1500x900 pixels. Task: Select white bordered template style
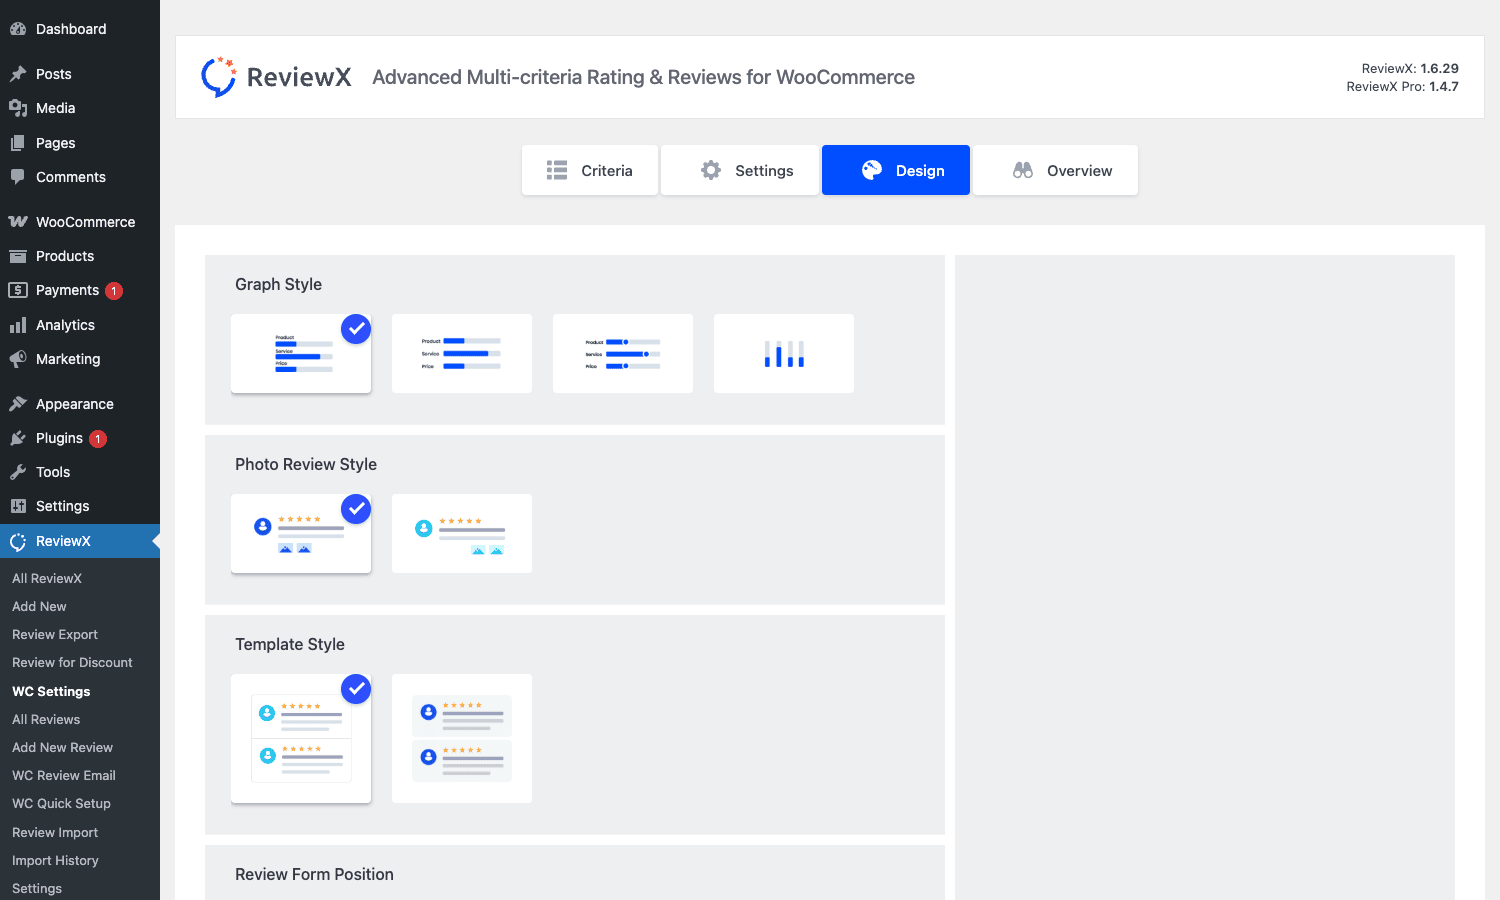click(301, 738)
